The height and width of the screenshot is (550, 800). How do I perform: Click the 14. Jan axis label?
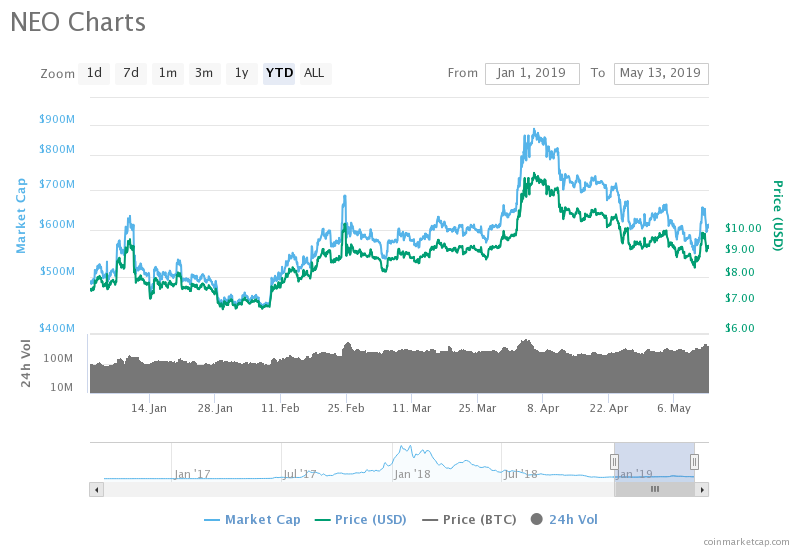[x=149, y=408]
